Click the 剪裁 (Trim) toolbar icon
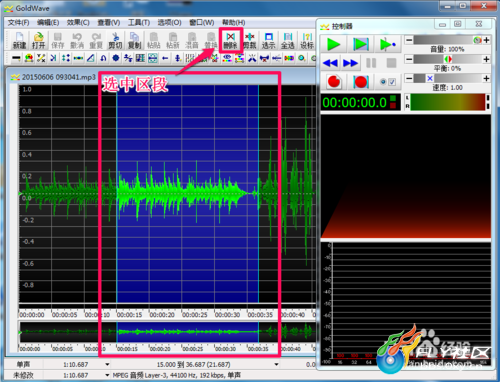Screen dimensions: 500x382 (x=249, y=40)
